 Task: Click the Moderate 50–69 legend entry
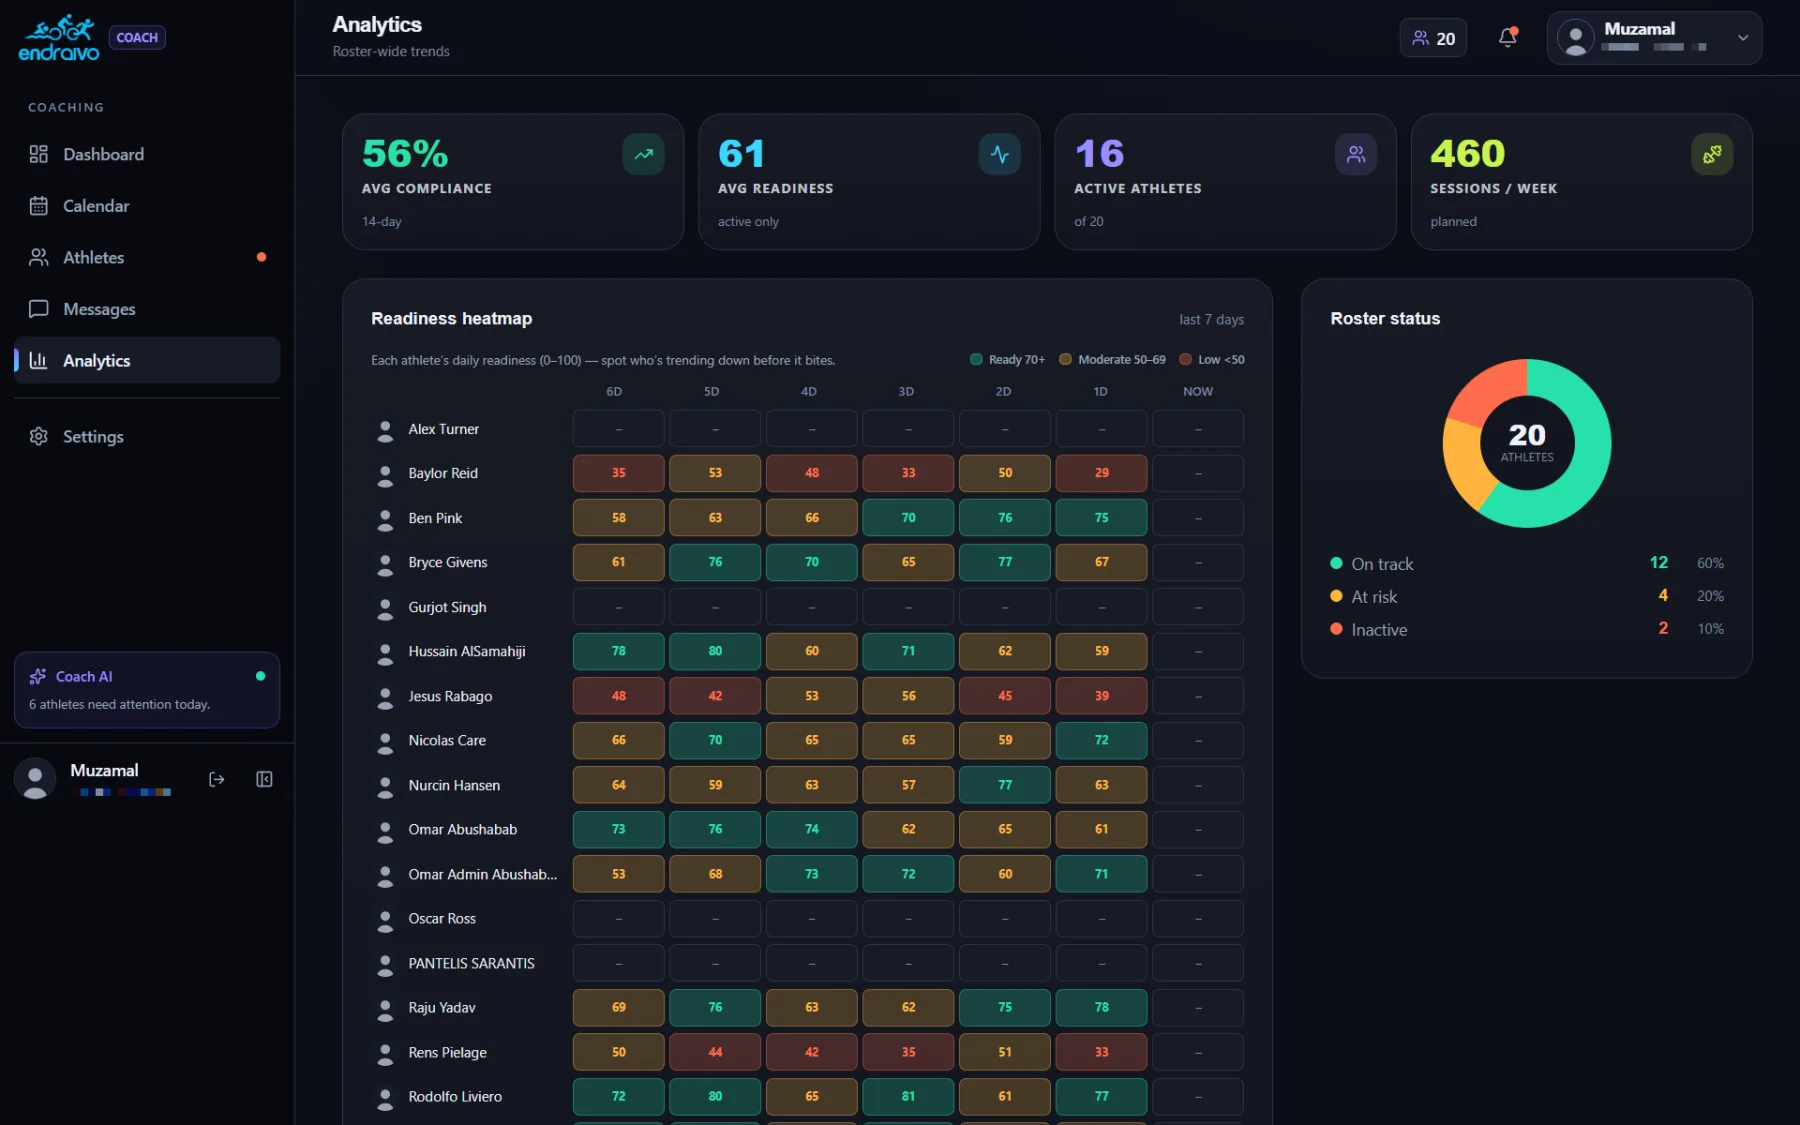[x=1112, y=359]
